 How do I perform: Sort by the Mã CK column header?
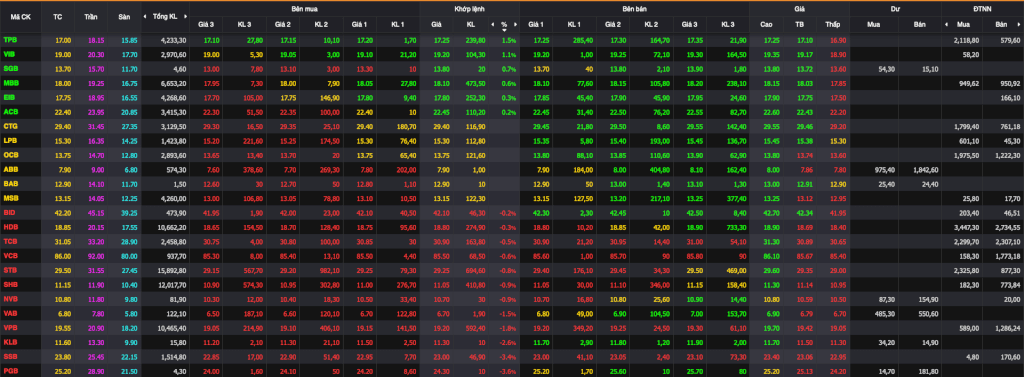point(20,17)
